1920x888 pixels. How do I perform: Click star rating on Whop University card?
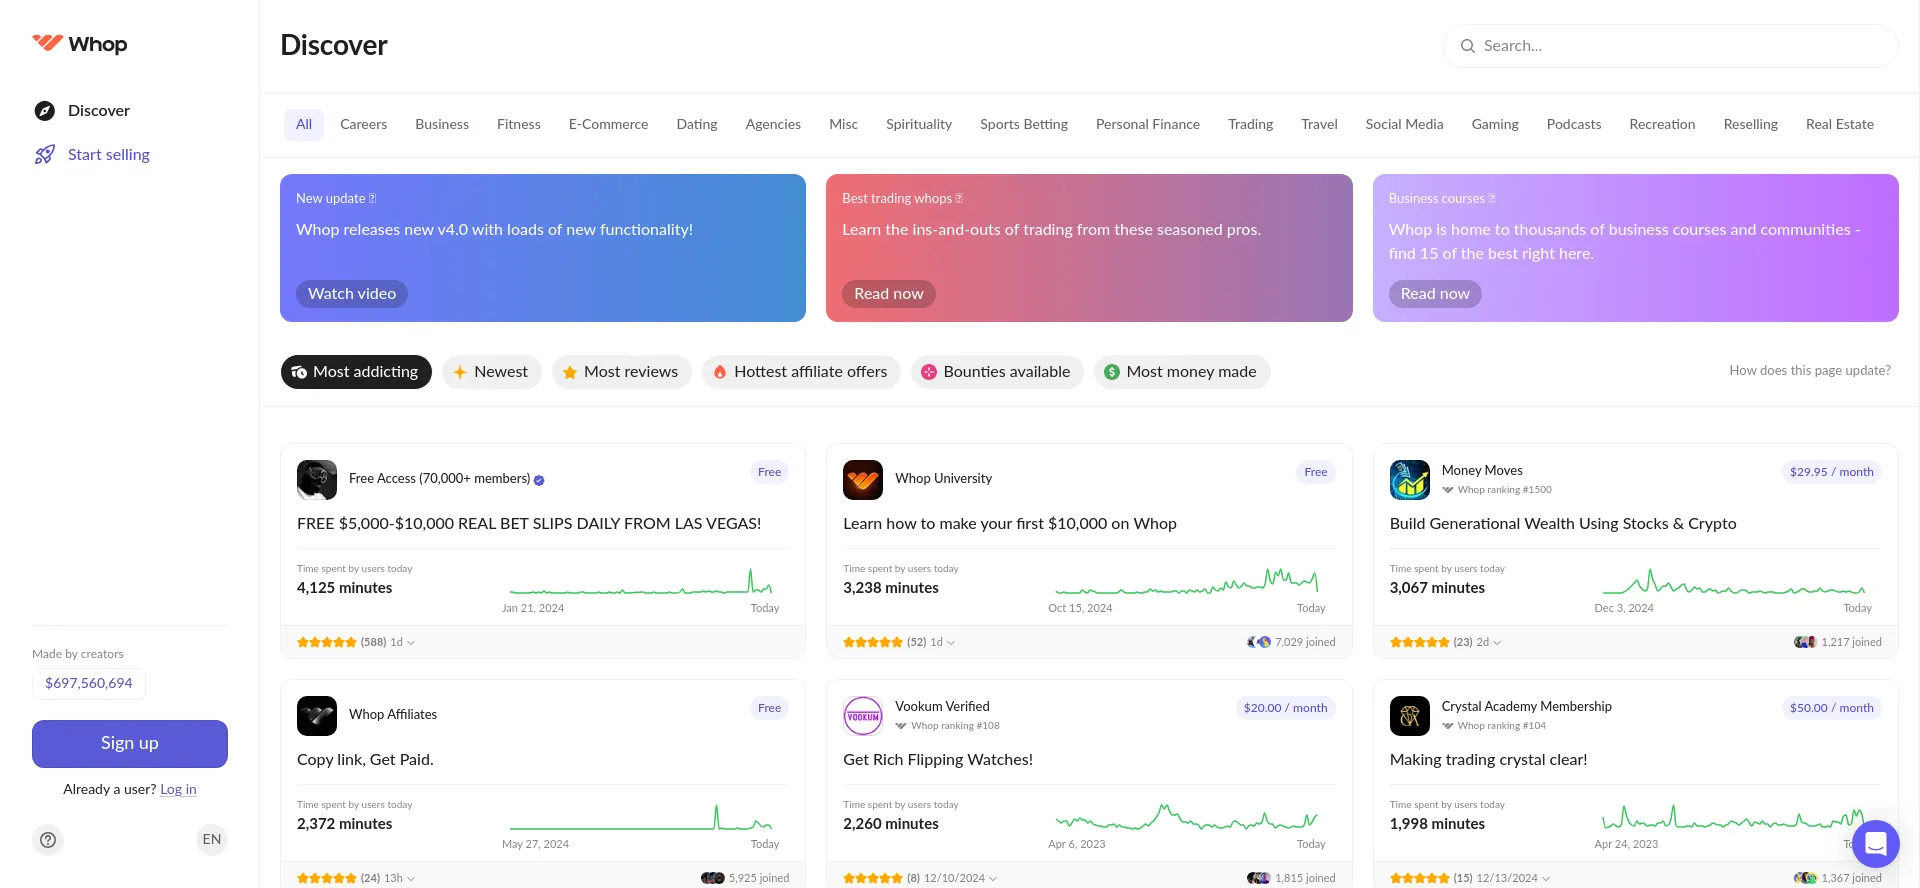873,642
